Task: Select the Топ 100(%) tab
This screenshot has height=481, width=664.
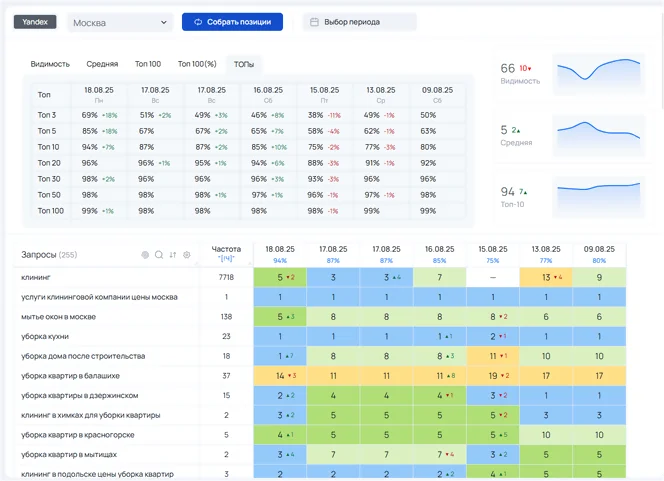Action: coord(197,64)
